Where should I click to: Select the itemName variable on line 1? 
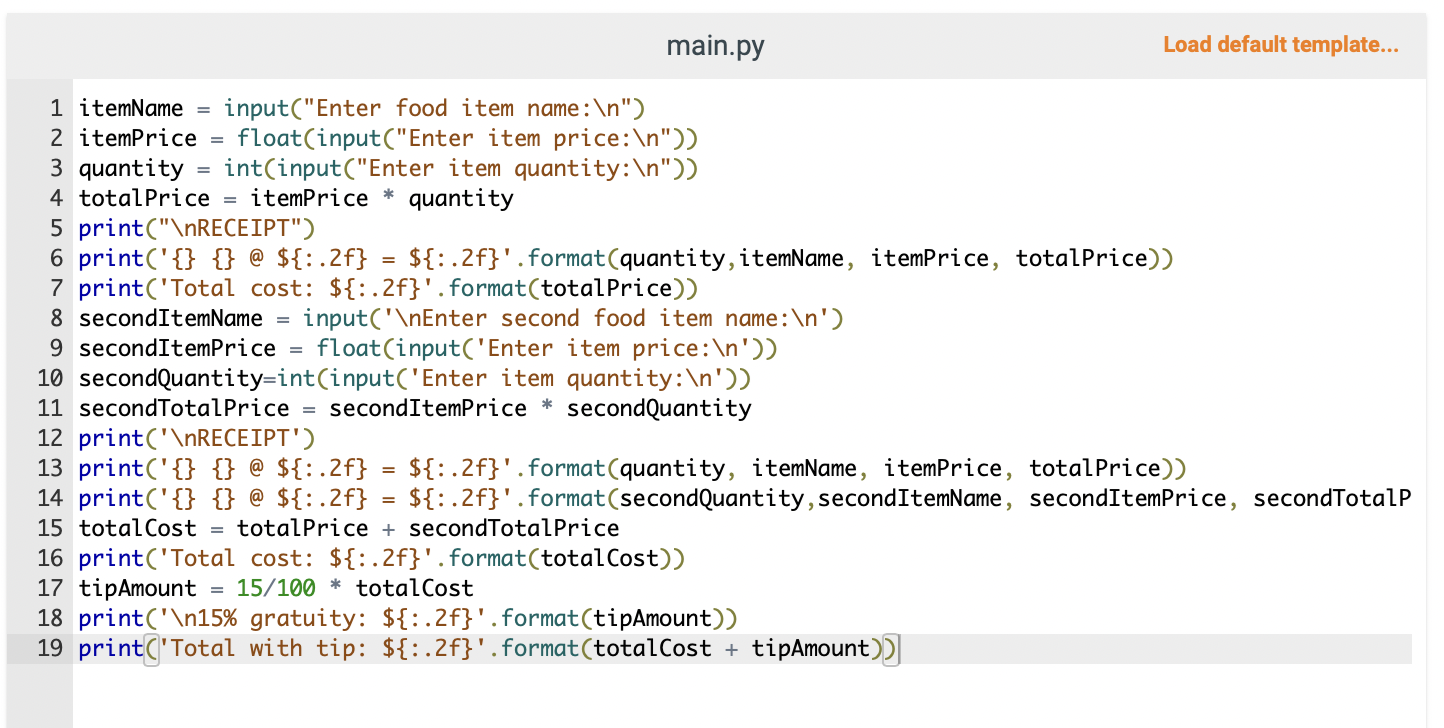pyautogui.click(x=130, y=108)
